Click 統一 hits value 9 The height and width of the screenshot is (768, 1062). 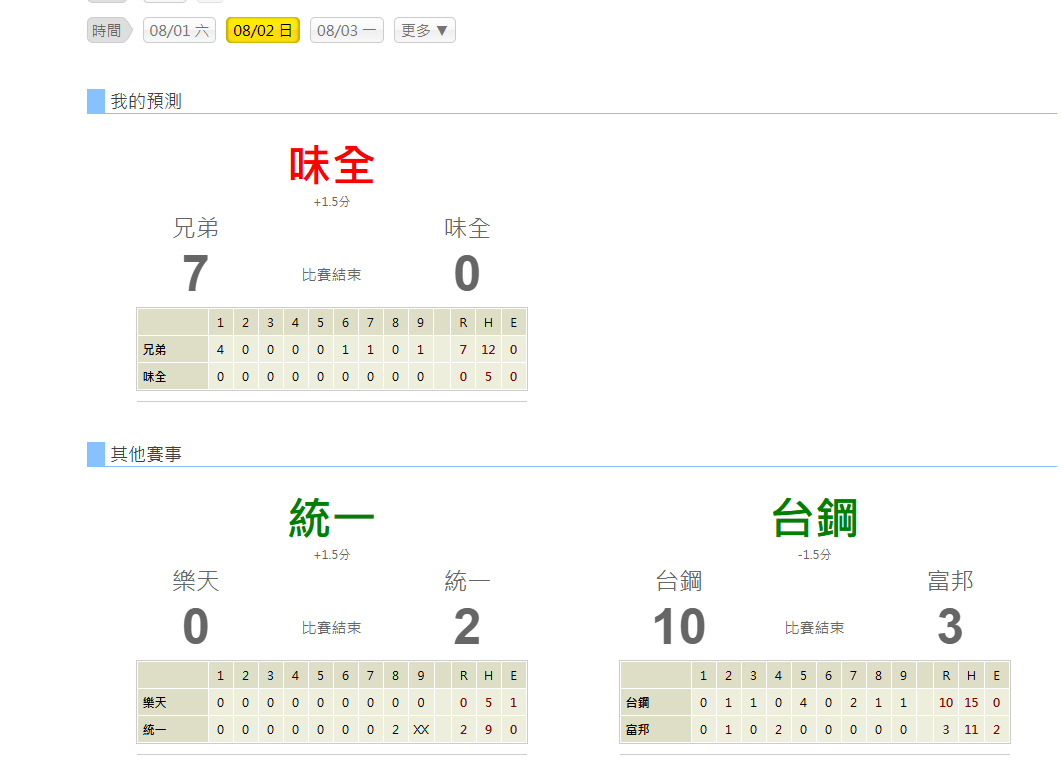[x=488, y=729]
